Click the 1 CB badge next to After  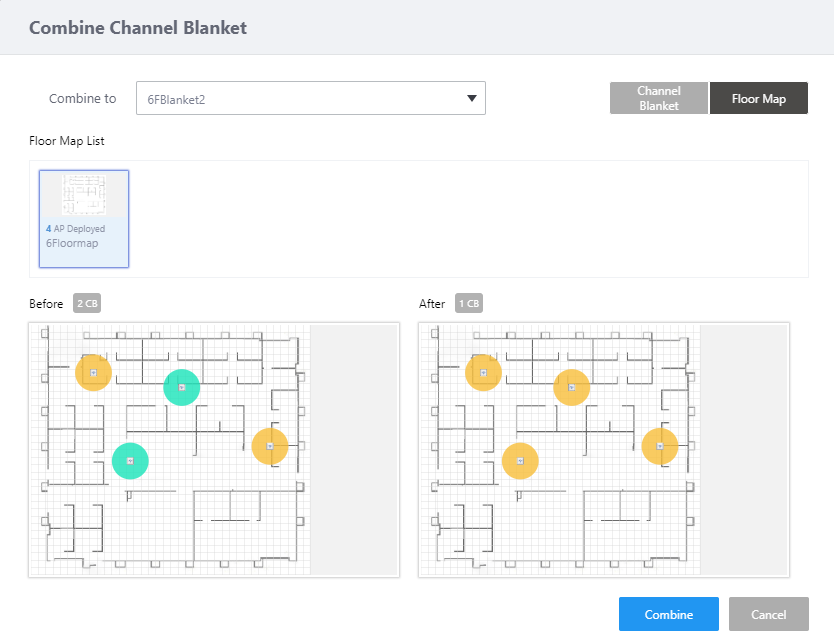point(468,304)
